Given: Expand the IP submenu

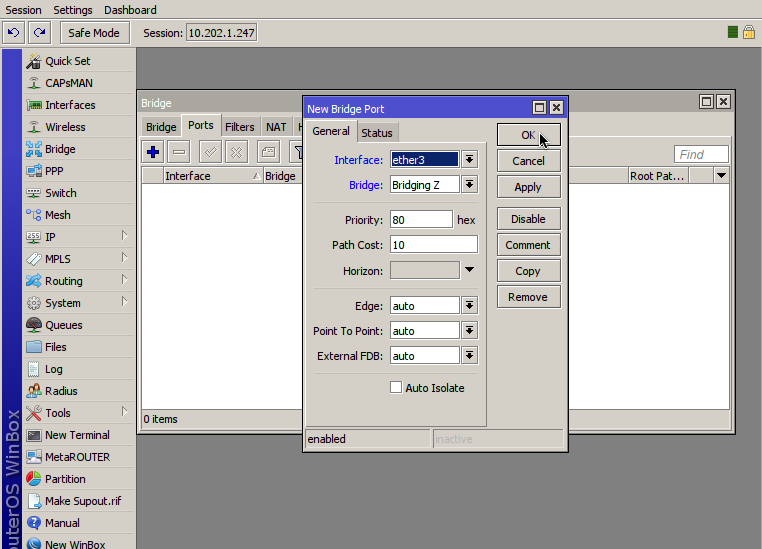Looking at the screenshot, I should pos(124,236).
